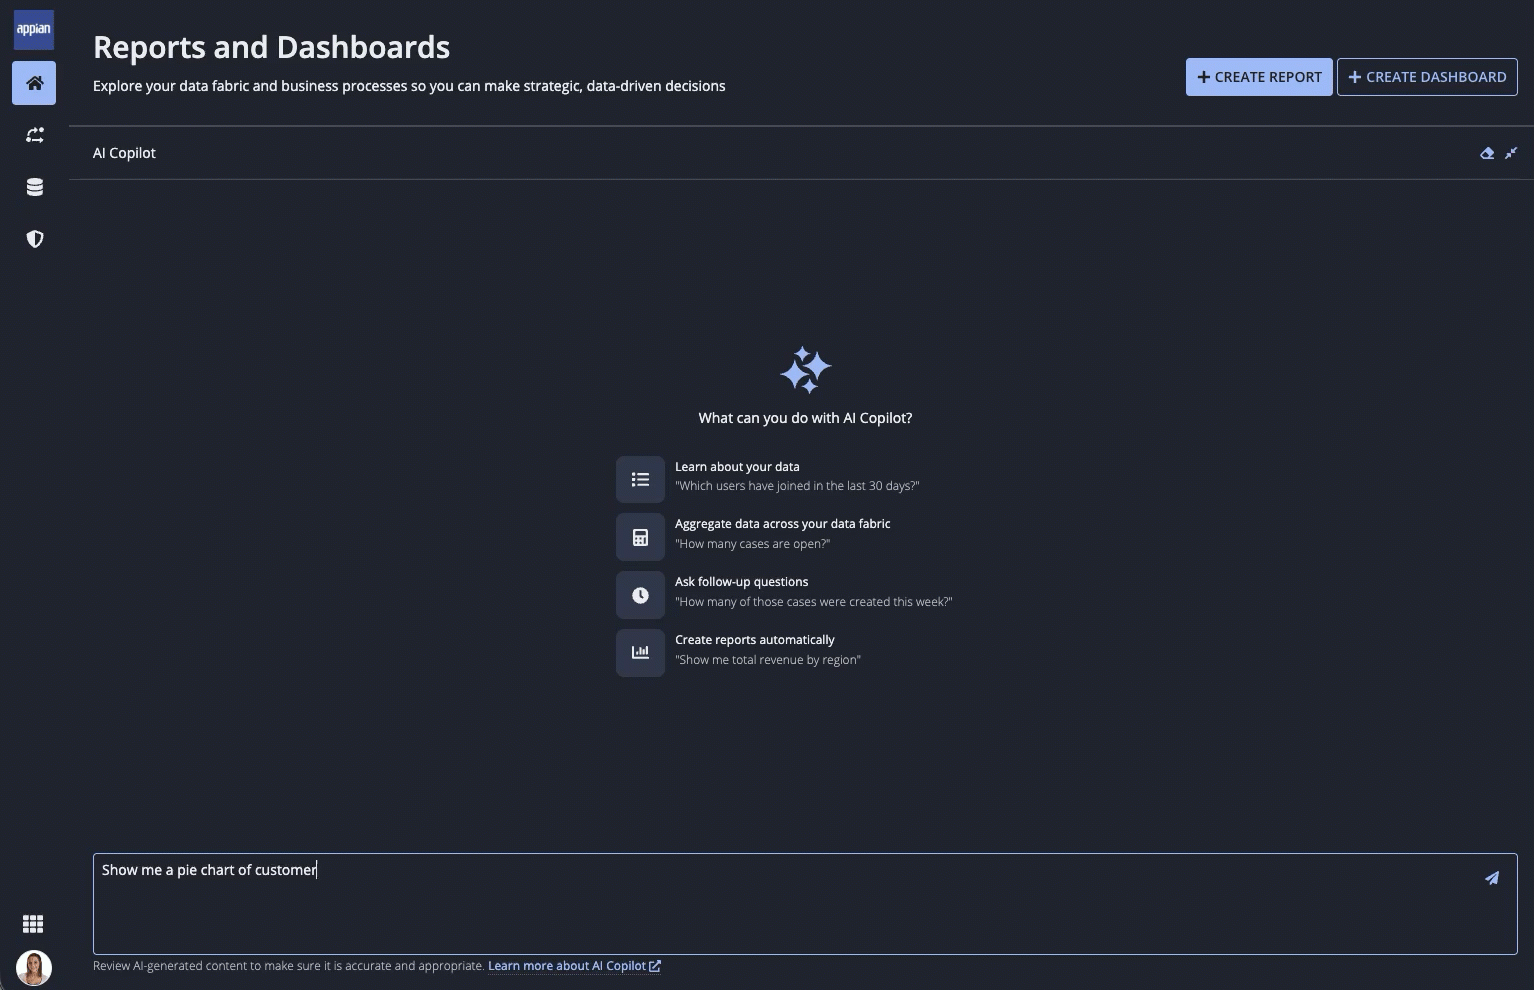Click the "Explore your data fabric" subtitle text
Viewport: 1534px width, 990px height.
point(409,86)
